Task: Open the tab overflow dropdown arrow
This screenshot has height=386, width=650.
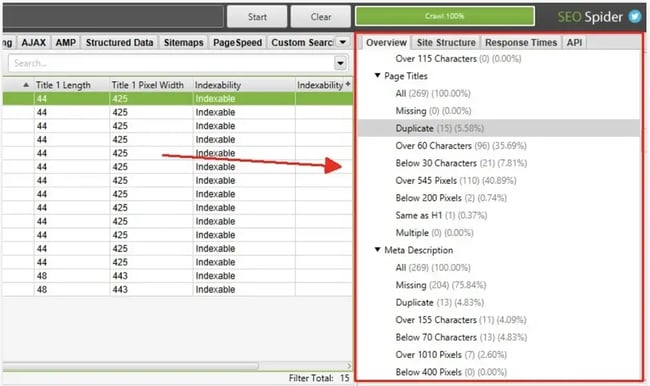Action: point(342,42)
